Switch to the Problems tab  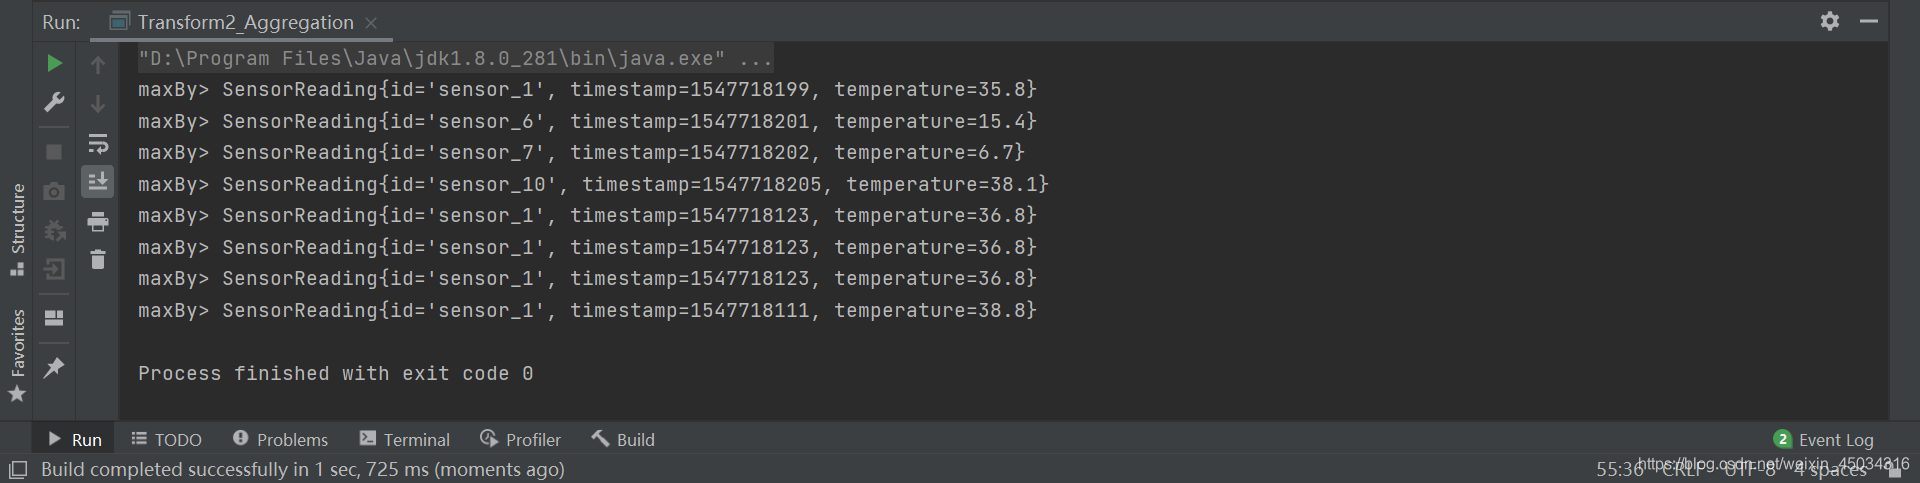coord(280,439)
